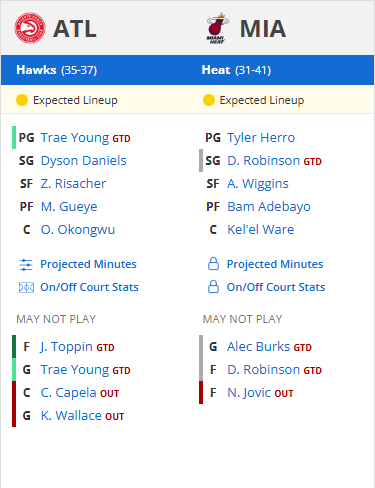Select C. Capela in the may-not-play list
The width and height of the screenshot is (375, 488).
click(x=69, y=393)
